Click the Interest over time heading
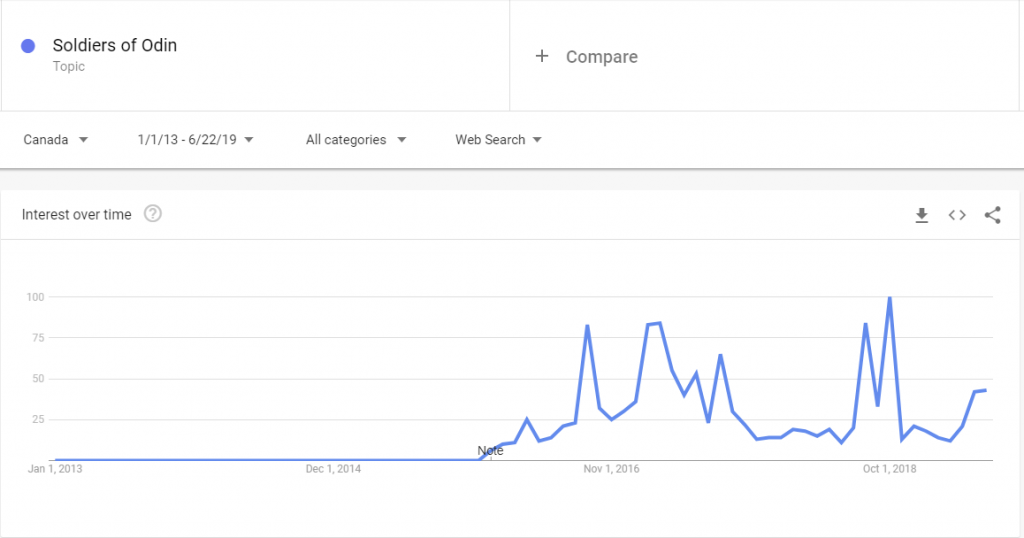 [76, 214]
